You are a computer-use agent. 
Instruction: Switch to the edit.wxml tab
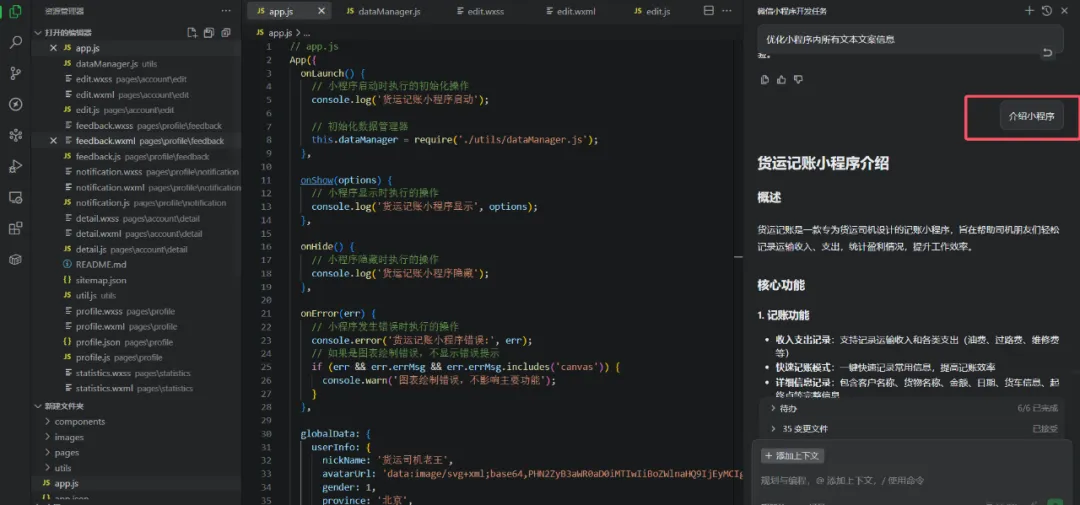coord(570,11)
